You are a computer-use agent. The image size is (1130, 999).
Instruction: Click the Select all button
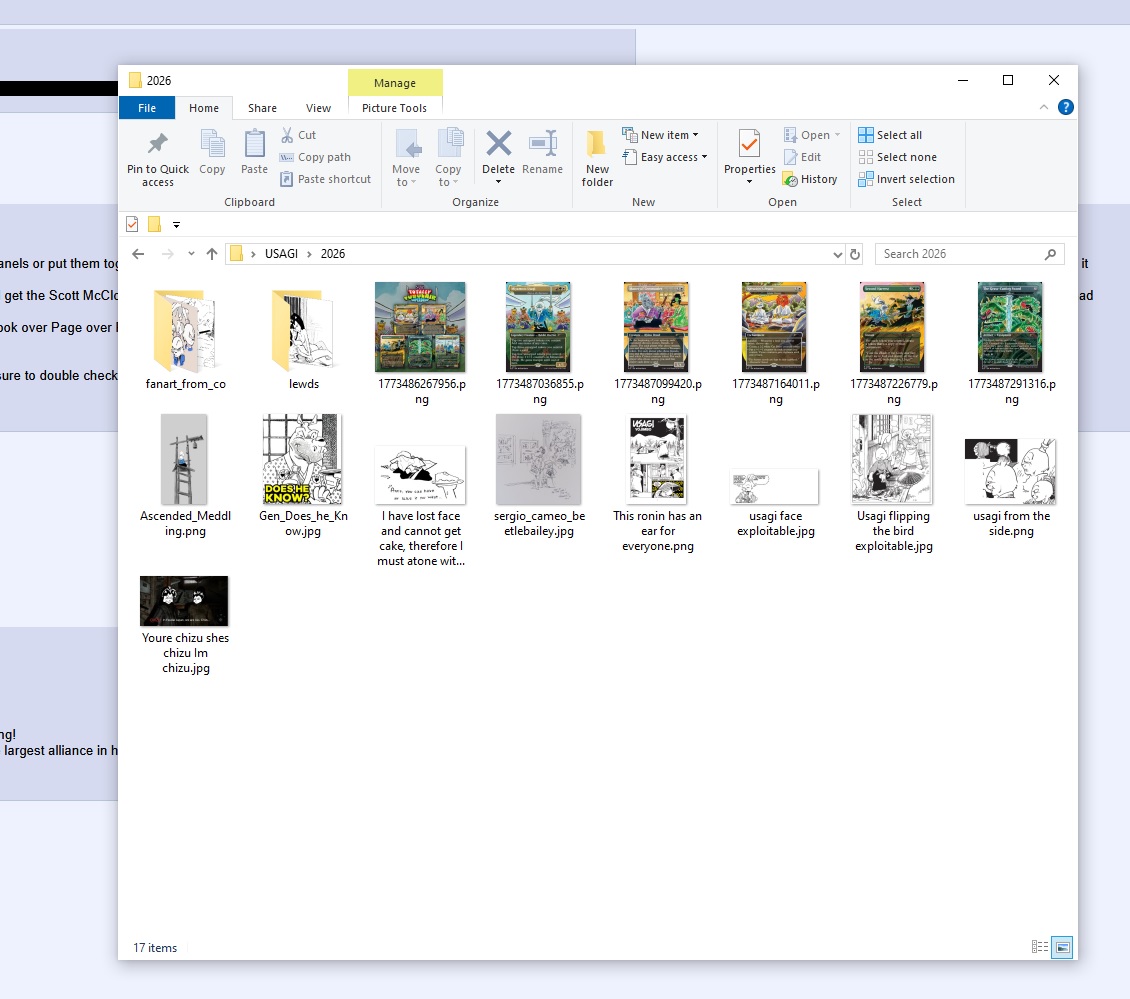(890, 135)
